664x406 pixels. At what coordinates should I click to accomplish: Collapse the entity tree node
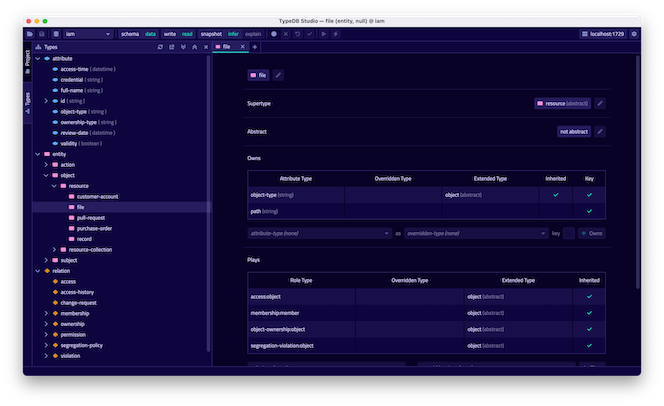point(38,154)
